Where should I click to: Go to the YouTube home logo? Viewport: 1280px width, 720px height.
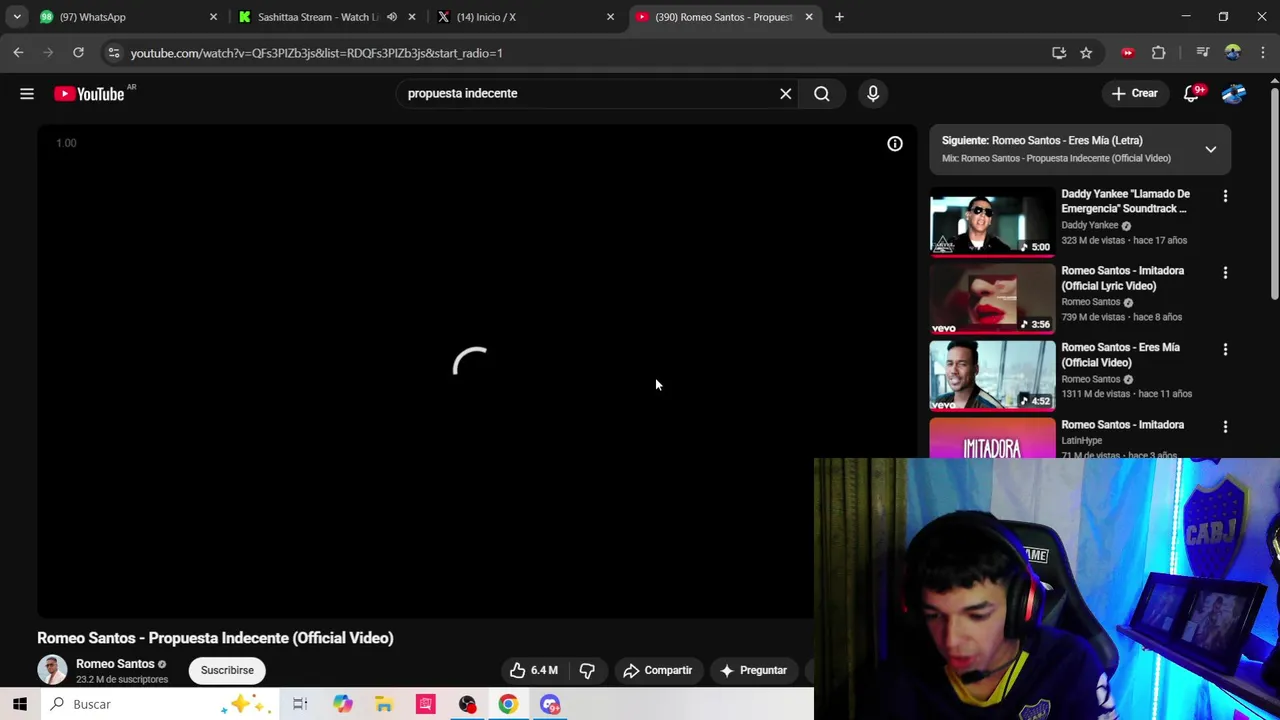90,93
